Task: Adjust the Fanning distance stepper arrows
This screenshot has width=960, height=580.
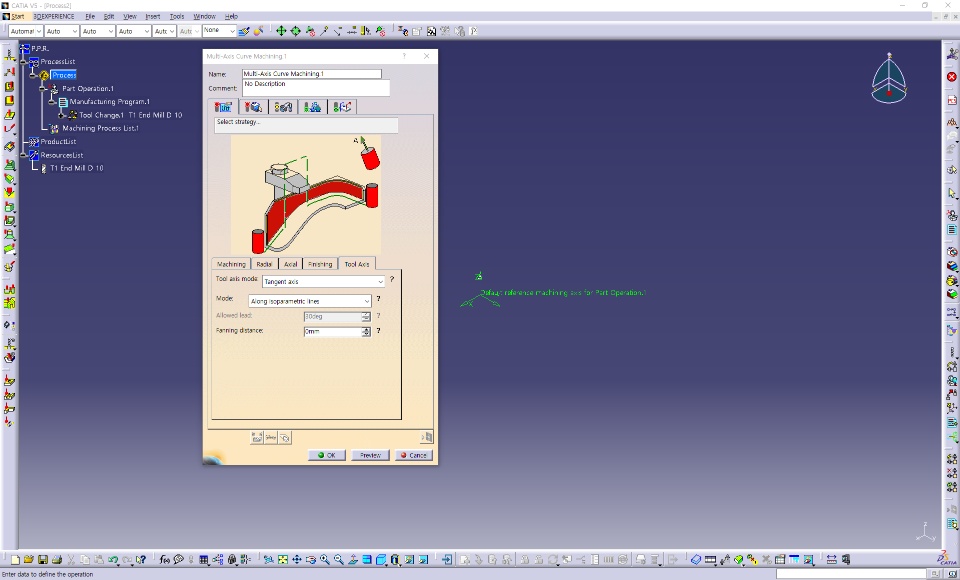Action: click(x=366, y=331)
